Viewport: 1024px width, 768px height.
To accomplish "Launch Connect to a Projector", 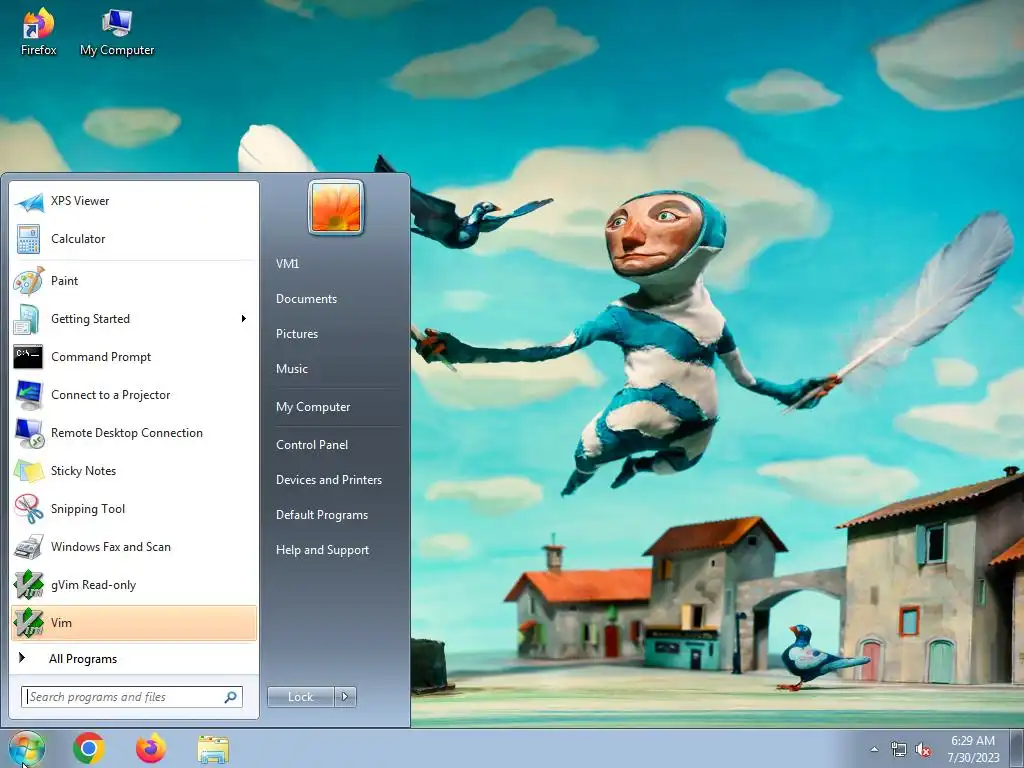I will 134,395.
